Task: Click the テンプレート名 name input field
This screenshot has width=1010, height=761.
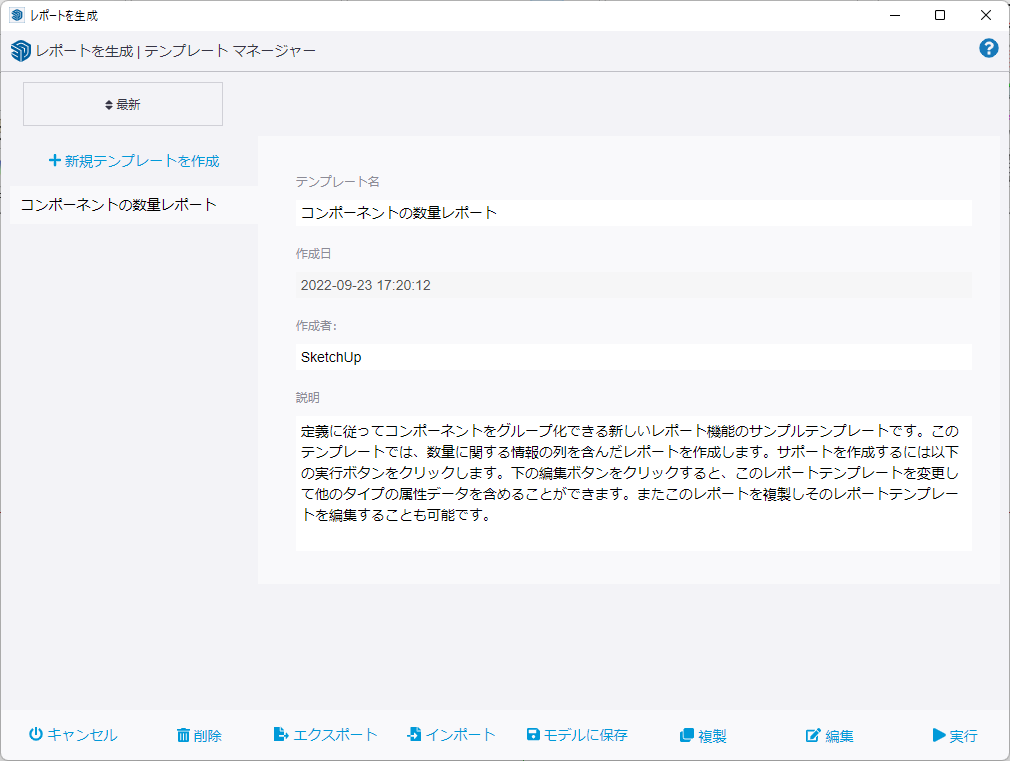Action: 632,212
